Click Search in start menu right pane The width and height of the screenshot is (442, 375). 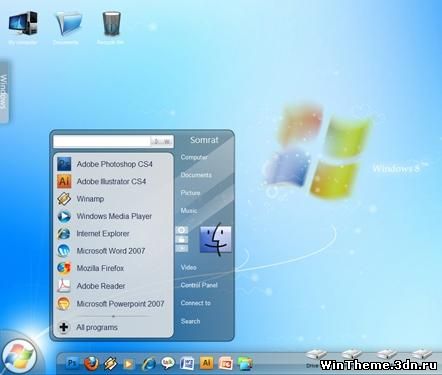[190, 321]
